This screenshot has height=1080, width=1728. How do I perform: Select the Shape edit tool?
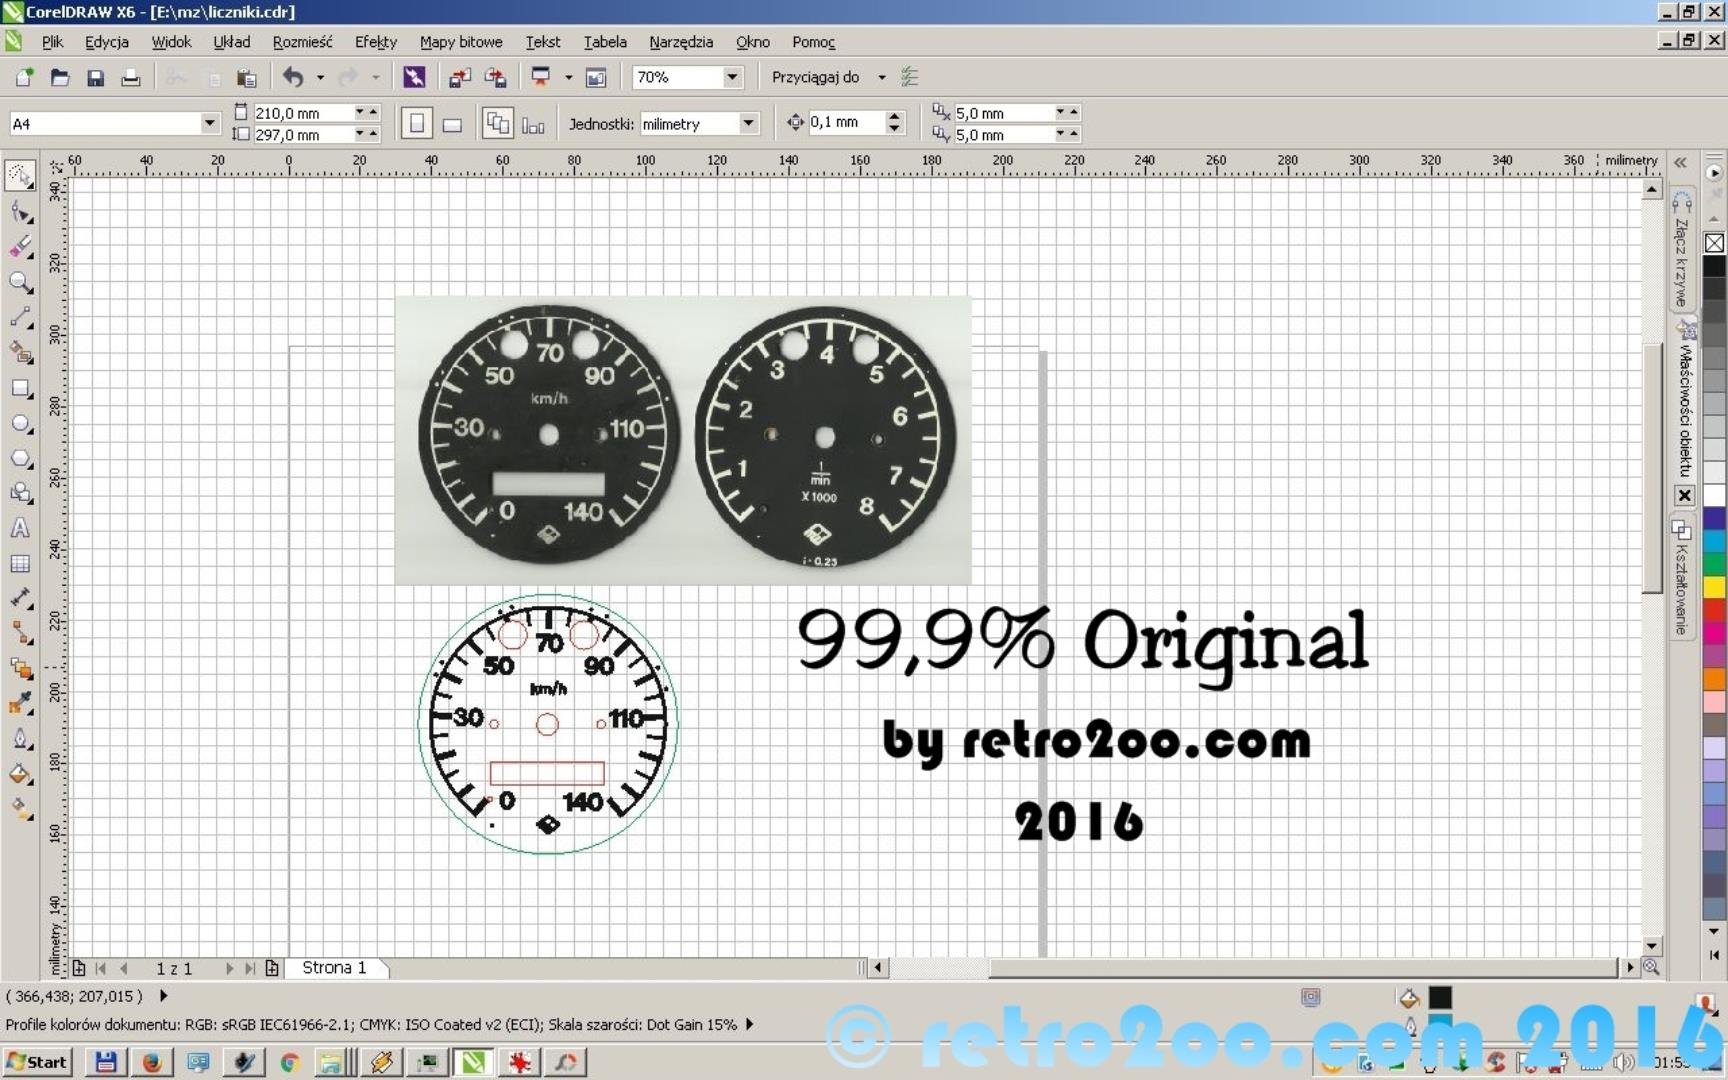(20, 212)
